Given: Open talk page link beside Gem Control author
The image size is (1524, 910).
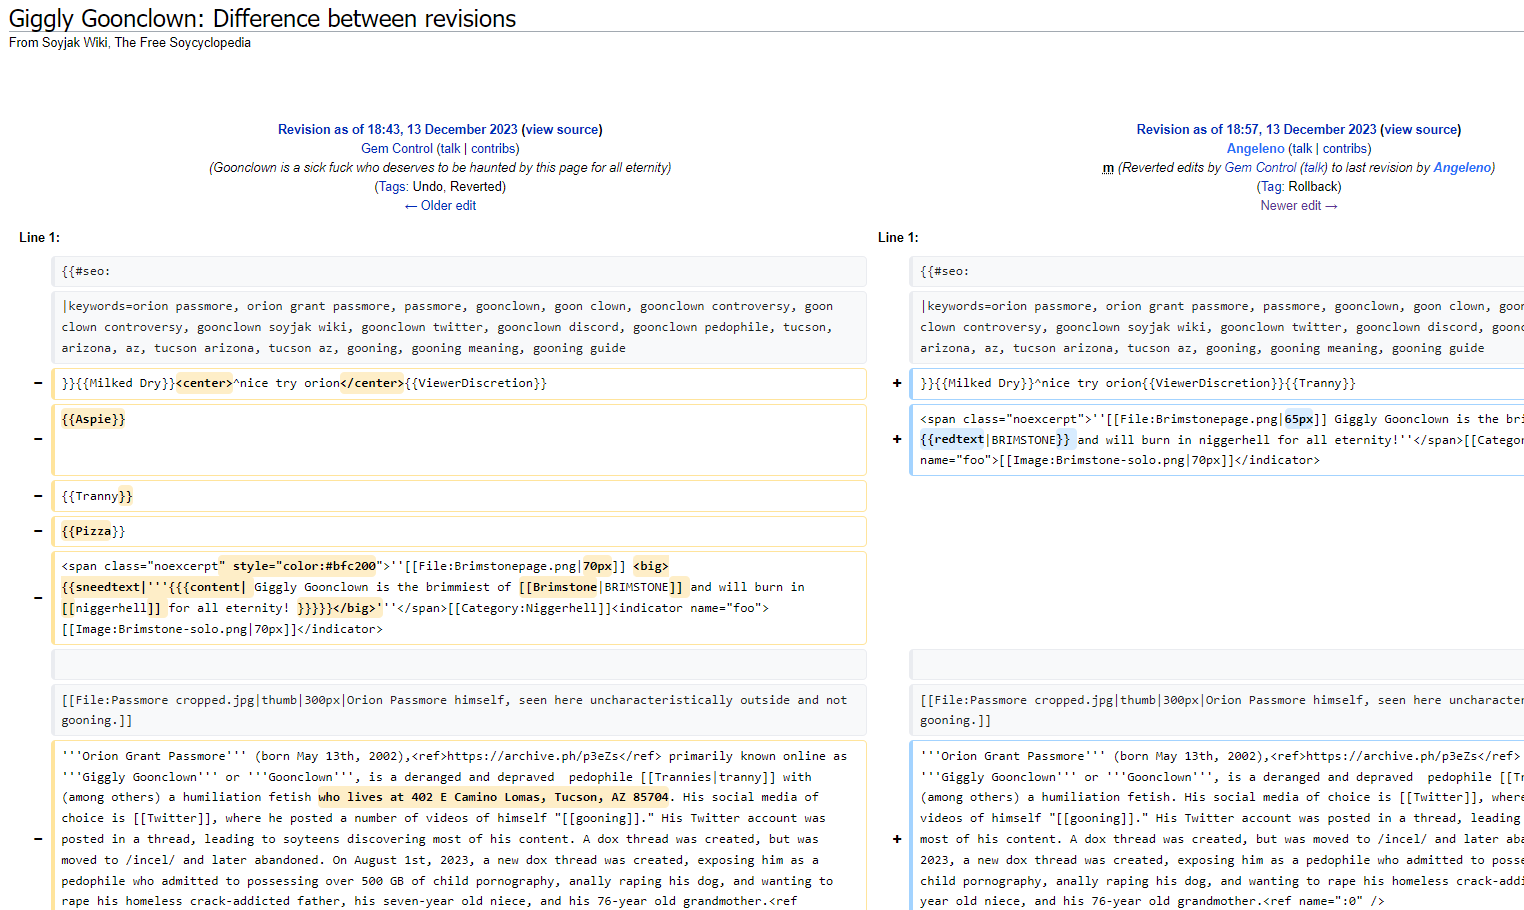Looking at the screenshot, I should (450, 149).
